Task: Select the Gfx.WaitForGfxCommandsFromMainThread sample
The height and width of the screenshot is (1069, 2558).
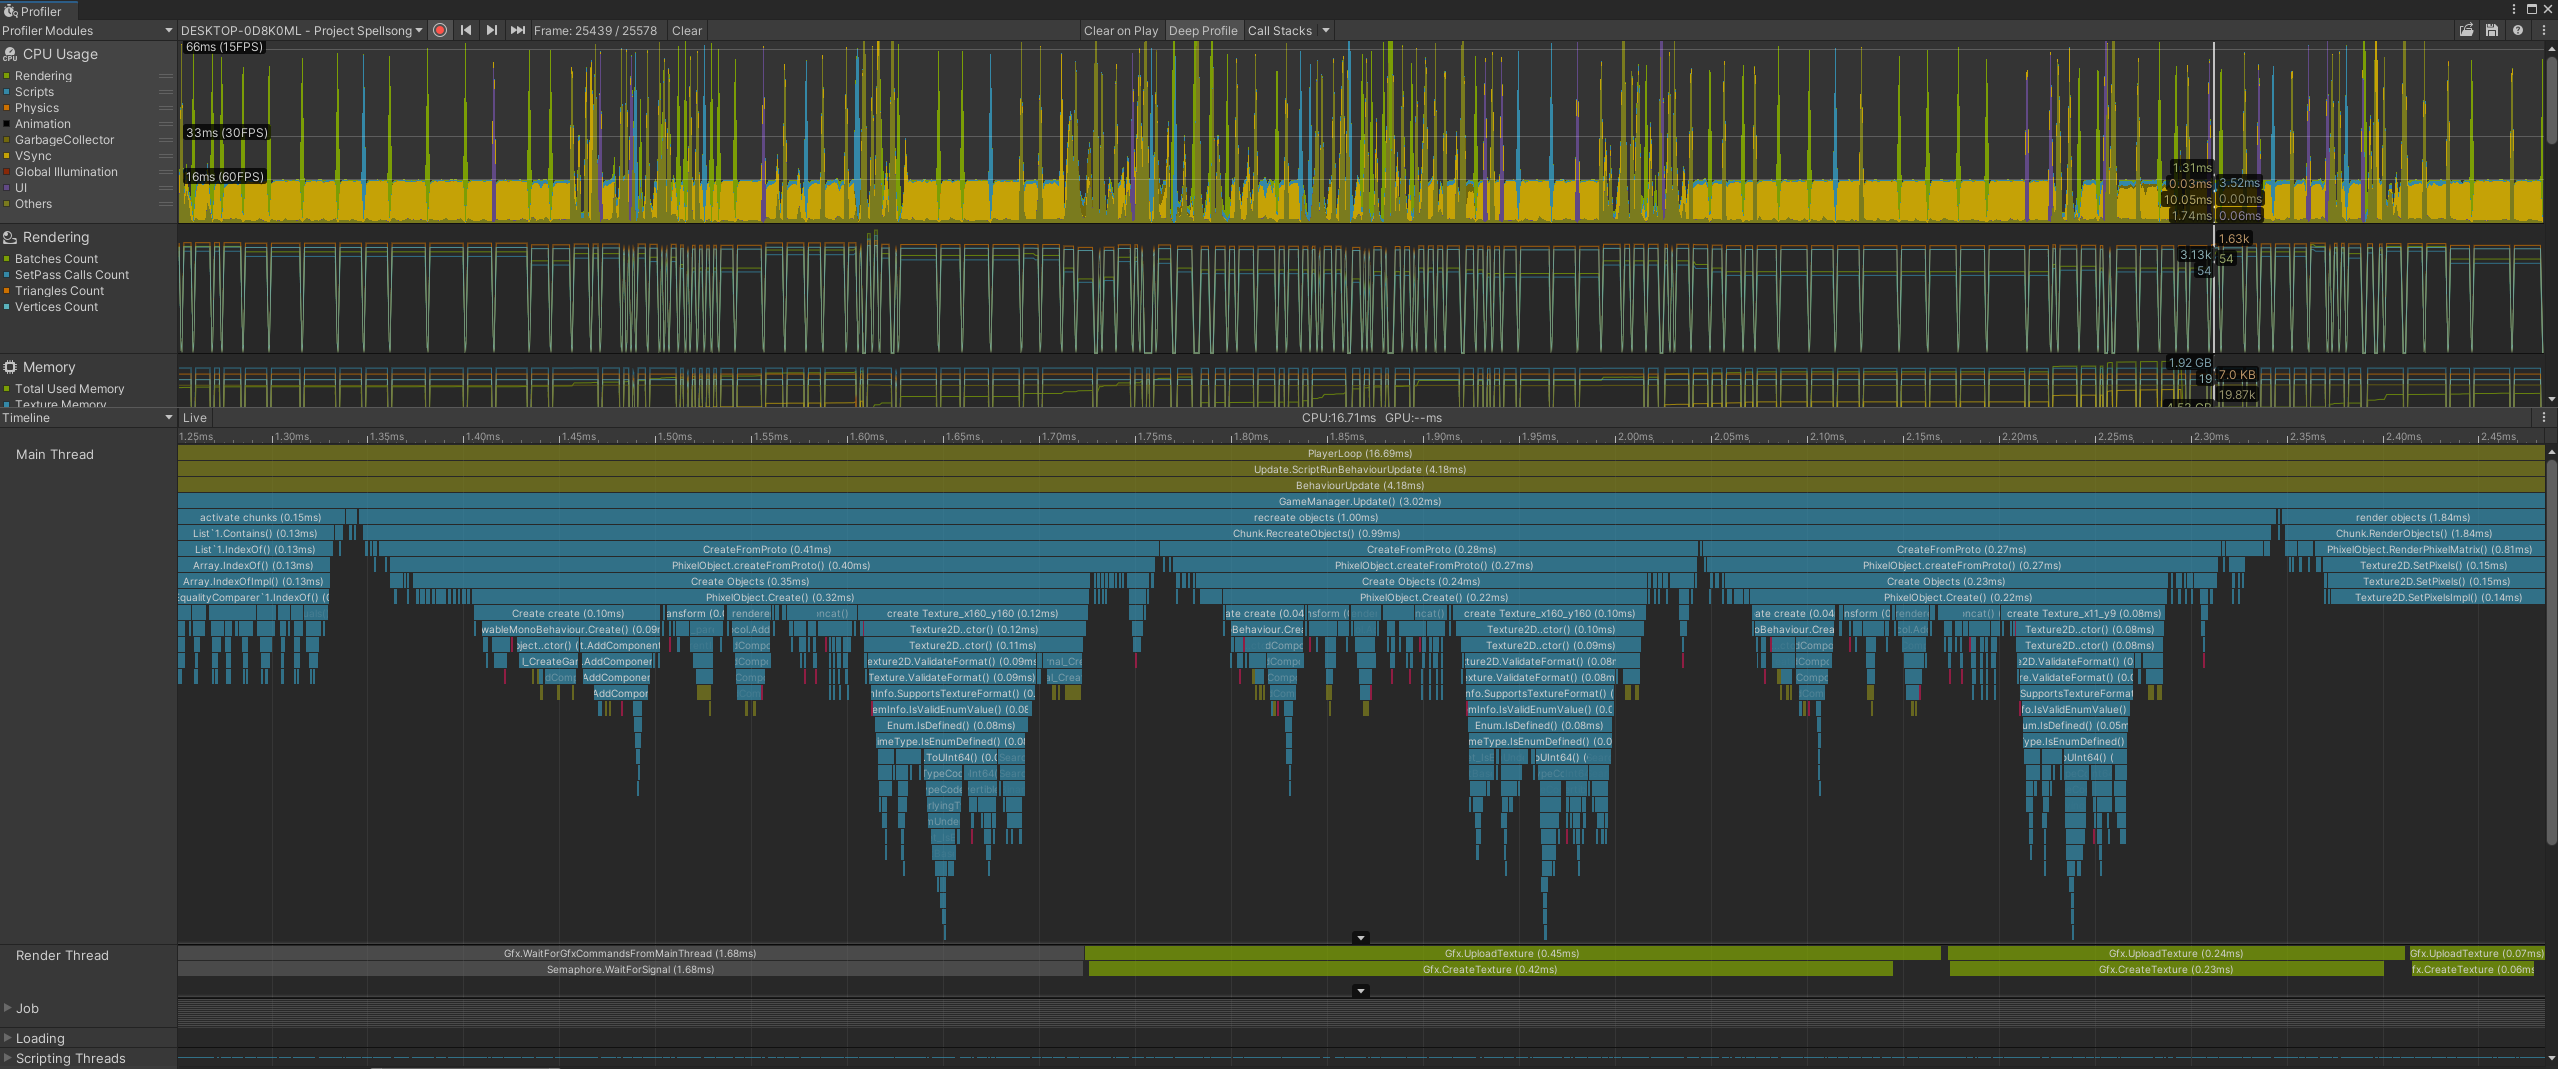Action: click(x=630, y=953)
